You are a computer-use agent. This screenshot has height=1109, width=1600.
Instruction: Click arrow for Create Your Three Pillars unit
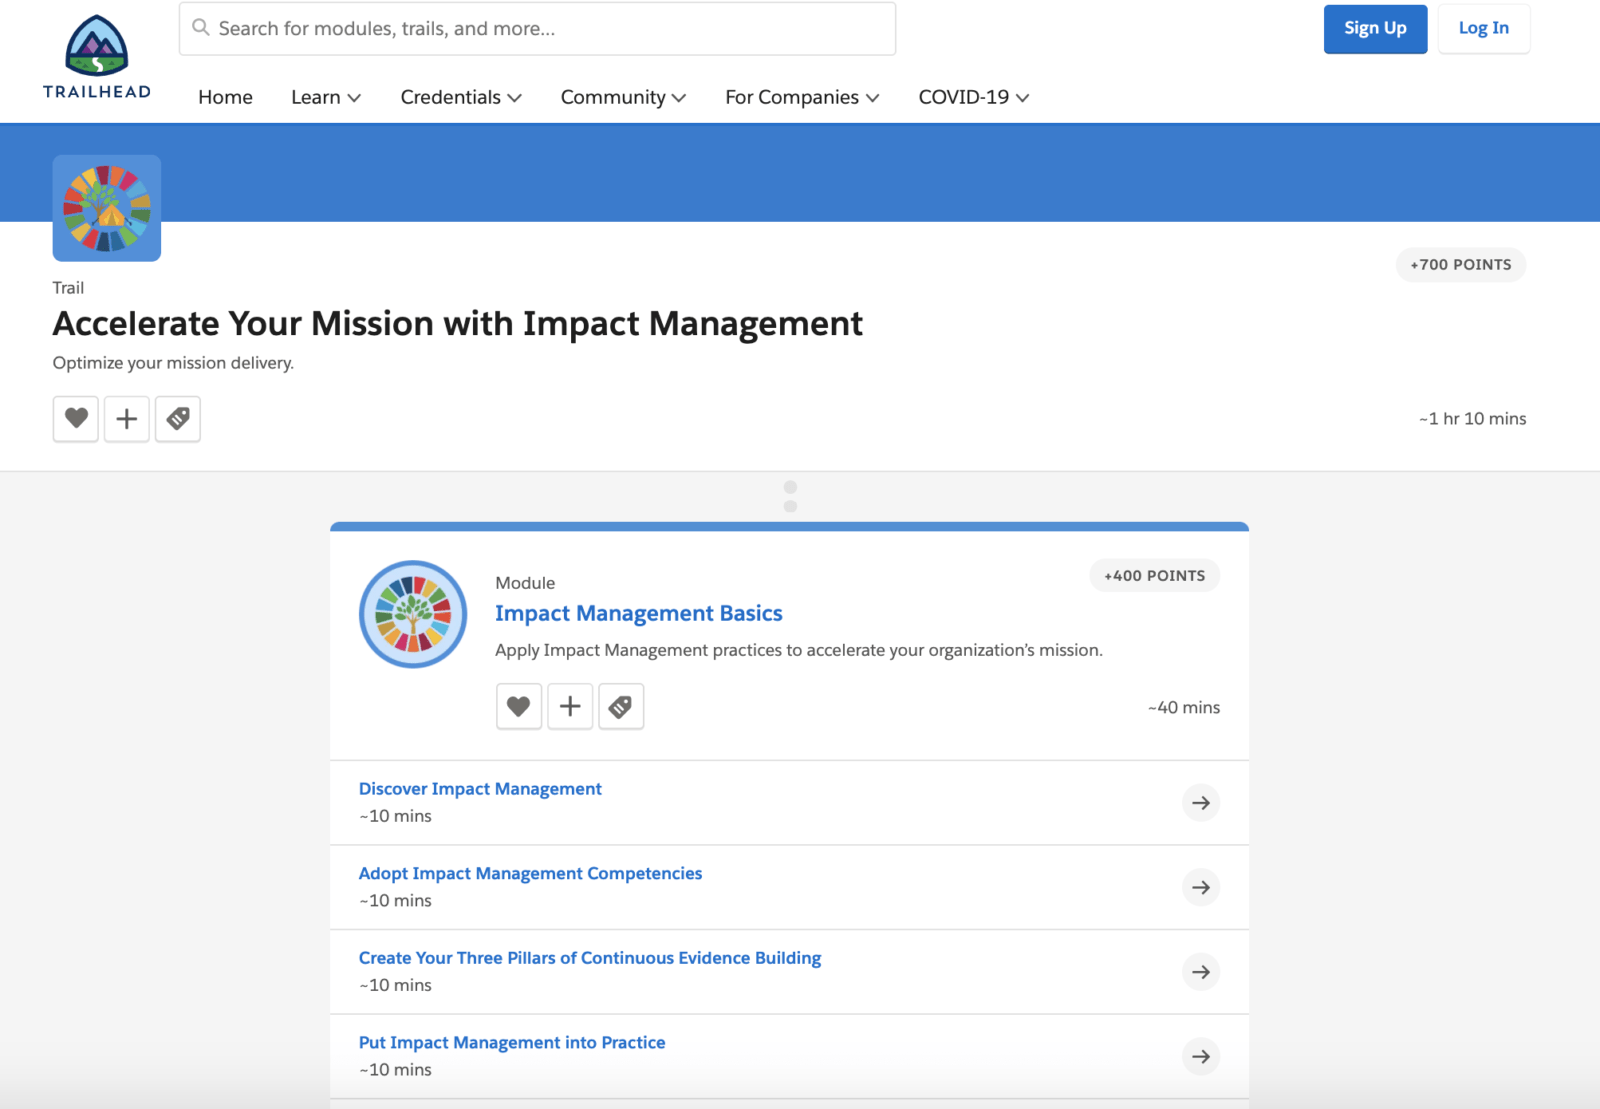tap(1201, 972)
